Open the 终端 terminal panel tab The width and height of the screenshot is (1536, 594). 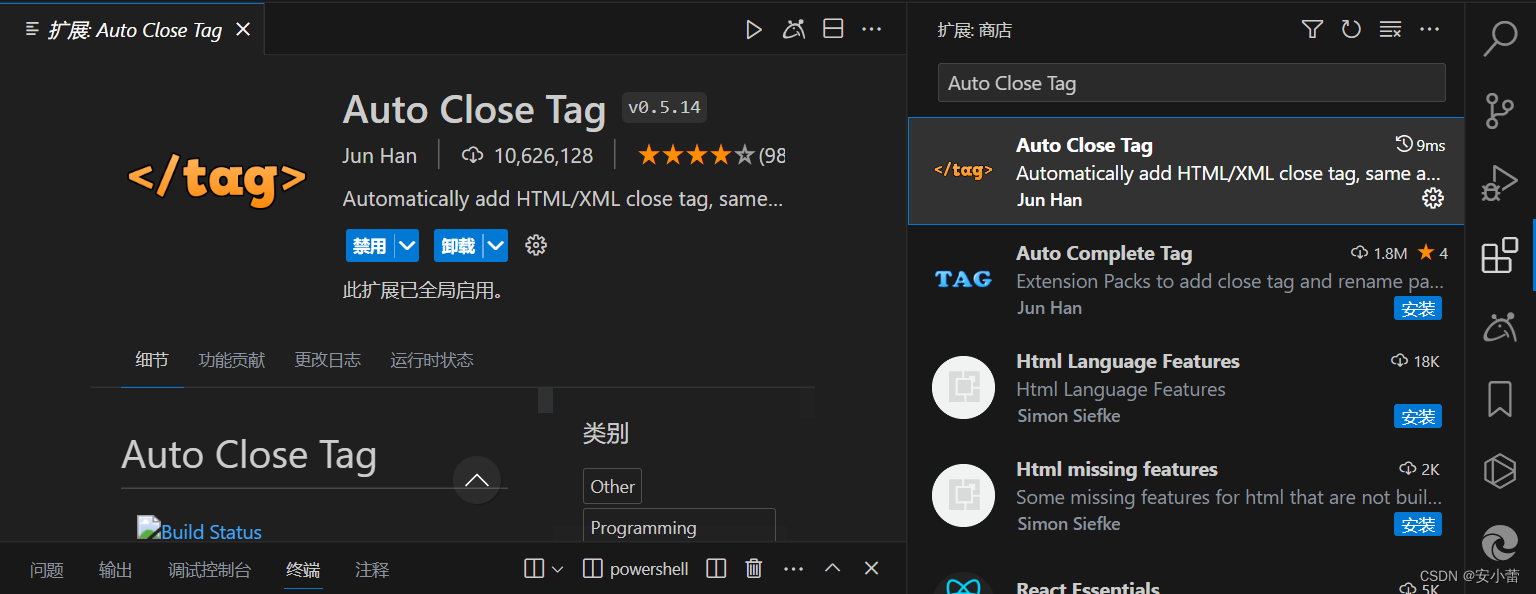point(303,570)
